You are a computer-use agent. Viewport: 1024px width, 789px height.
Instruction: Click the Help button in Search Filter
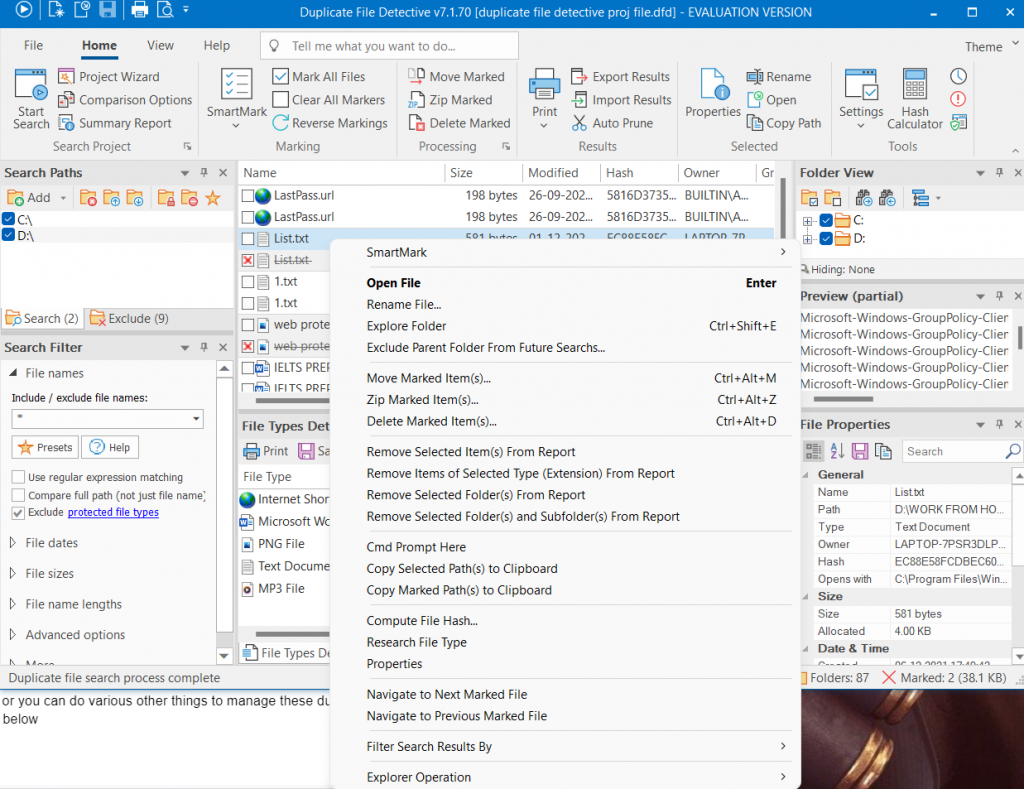[110, 447]
